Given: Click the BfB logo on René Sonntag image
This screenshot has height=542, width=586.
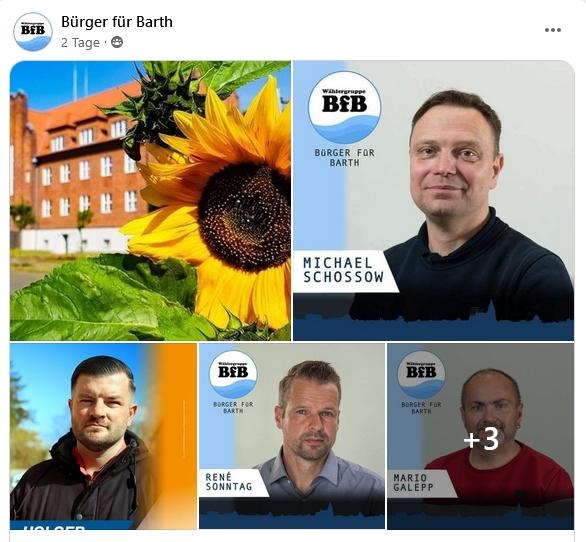Looking at the screenshot, I should [233, 374].
